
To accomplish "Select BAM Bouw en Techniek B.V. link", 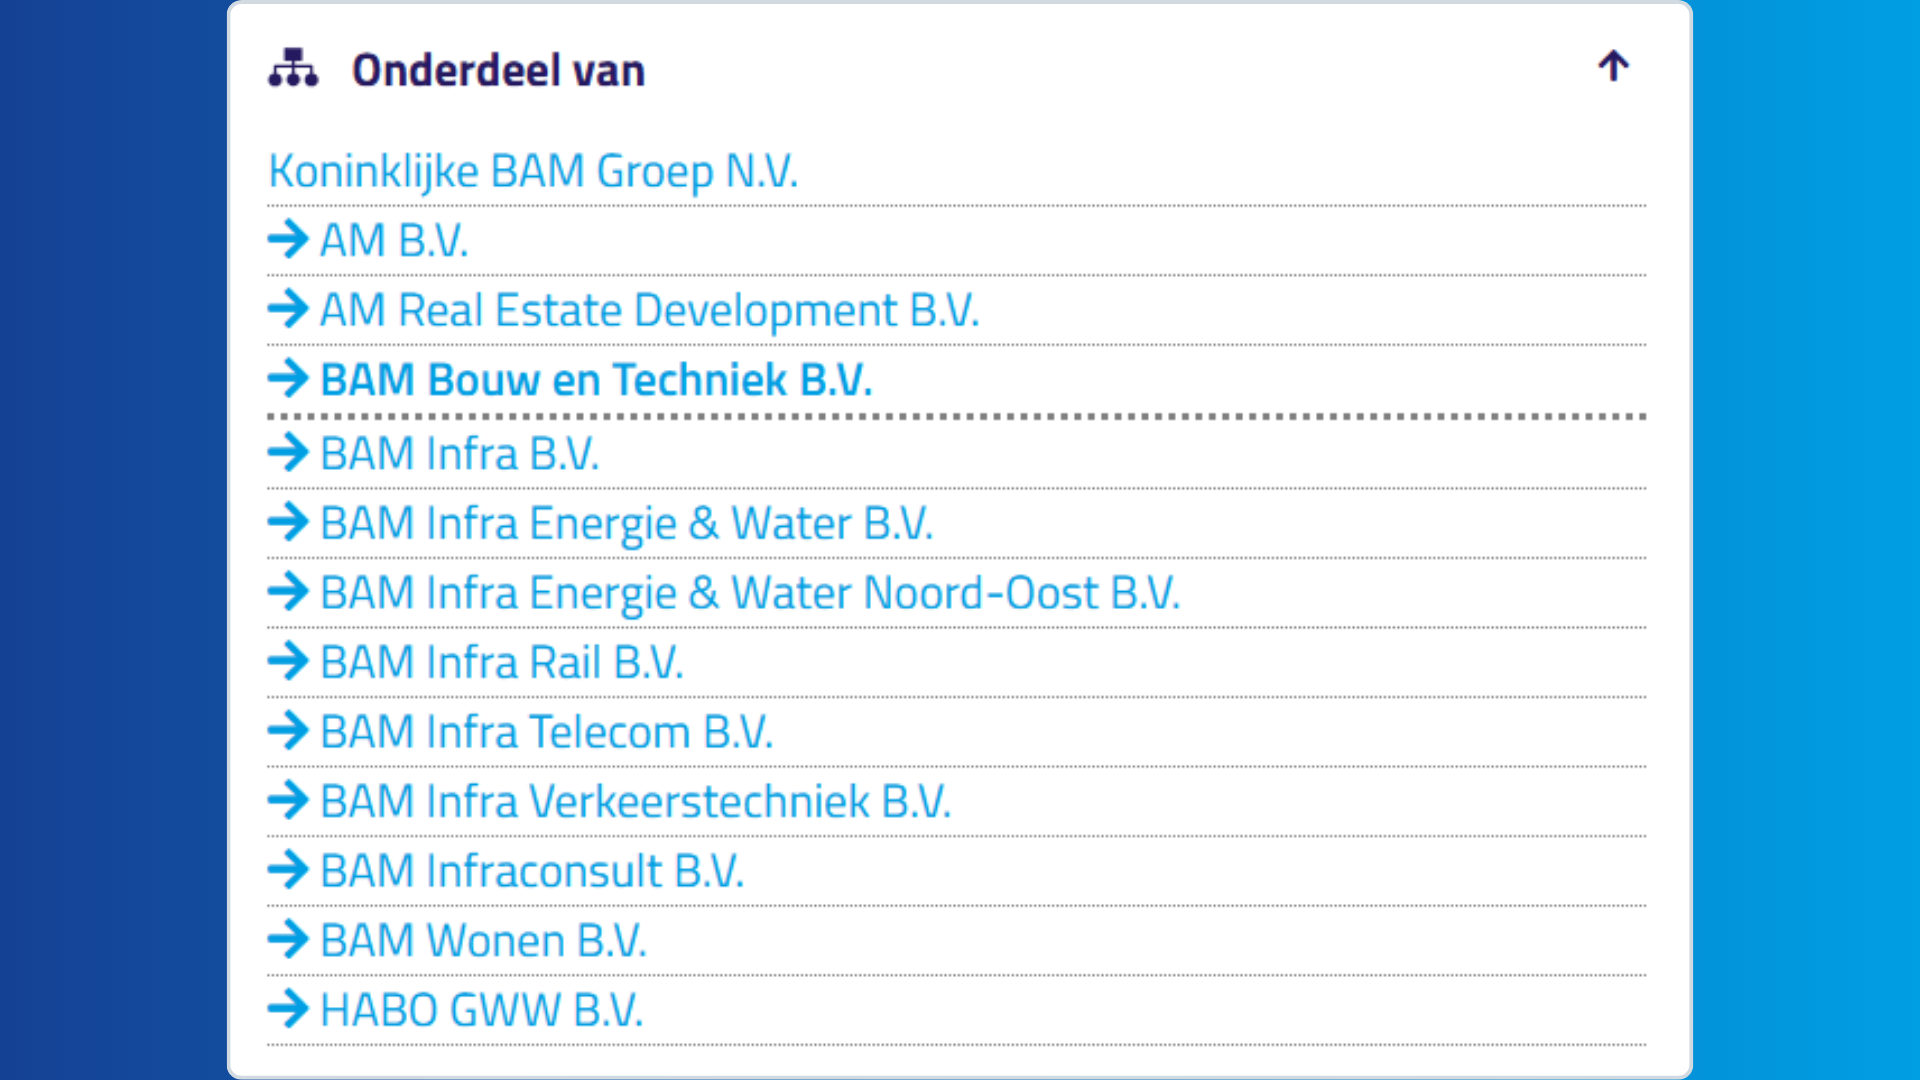I will click(x=596, y=380).
